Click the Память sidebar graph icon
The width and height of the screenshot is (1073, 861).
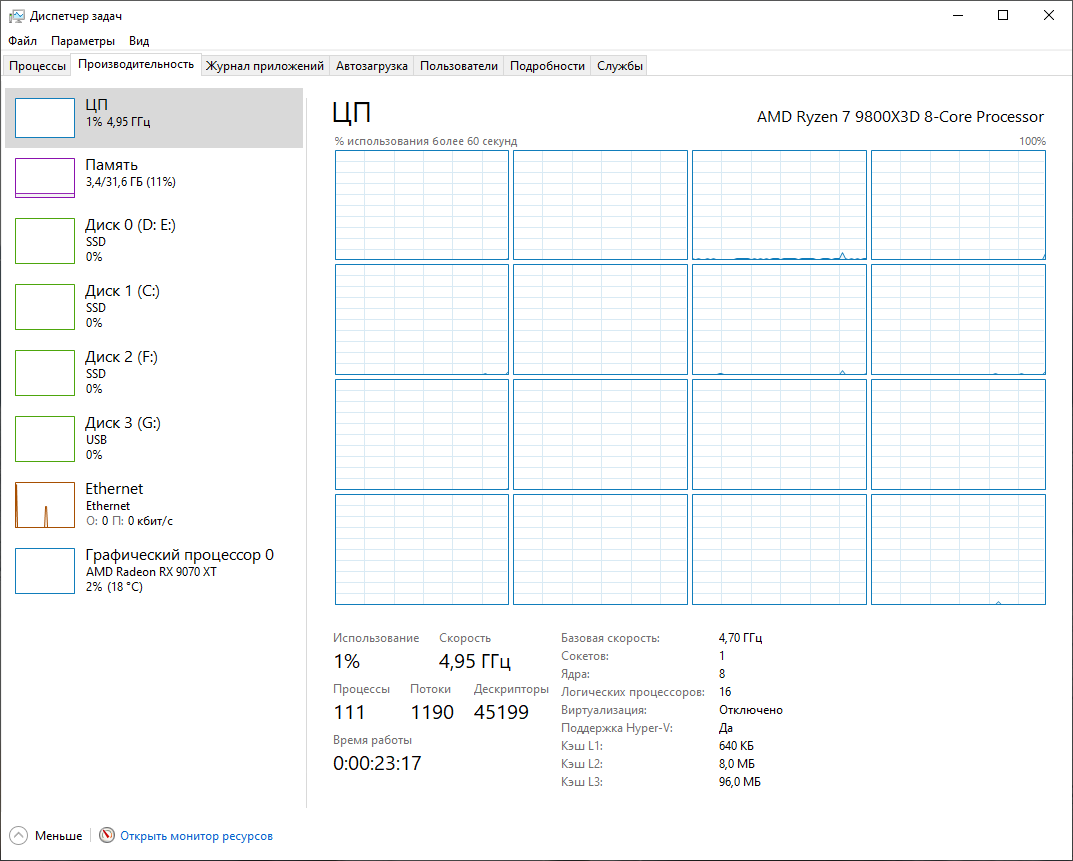click(x=44, y=177)
